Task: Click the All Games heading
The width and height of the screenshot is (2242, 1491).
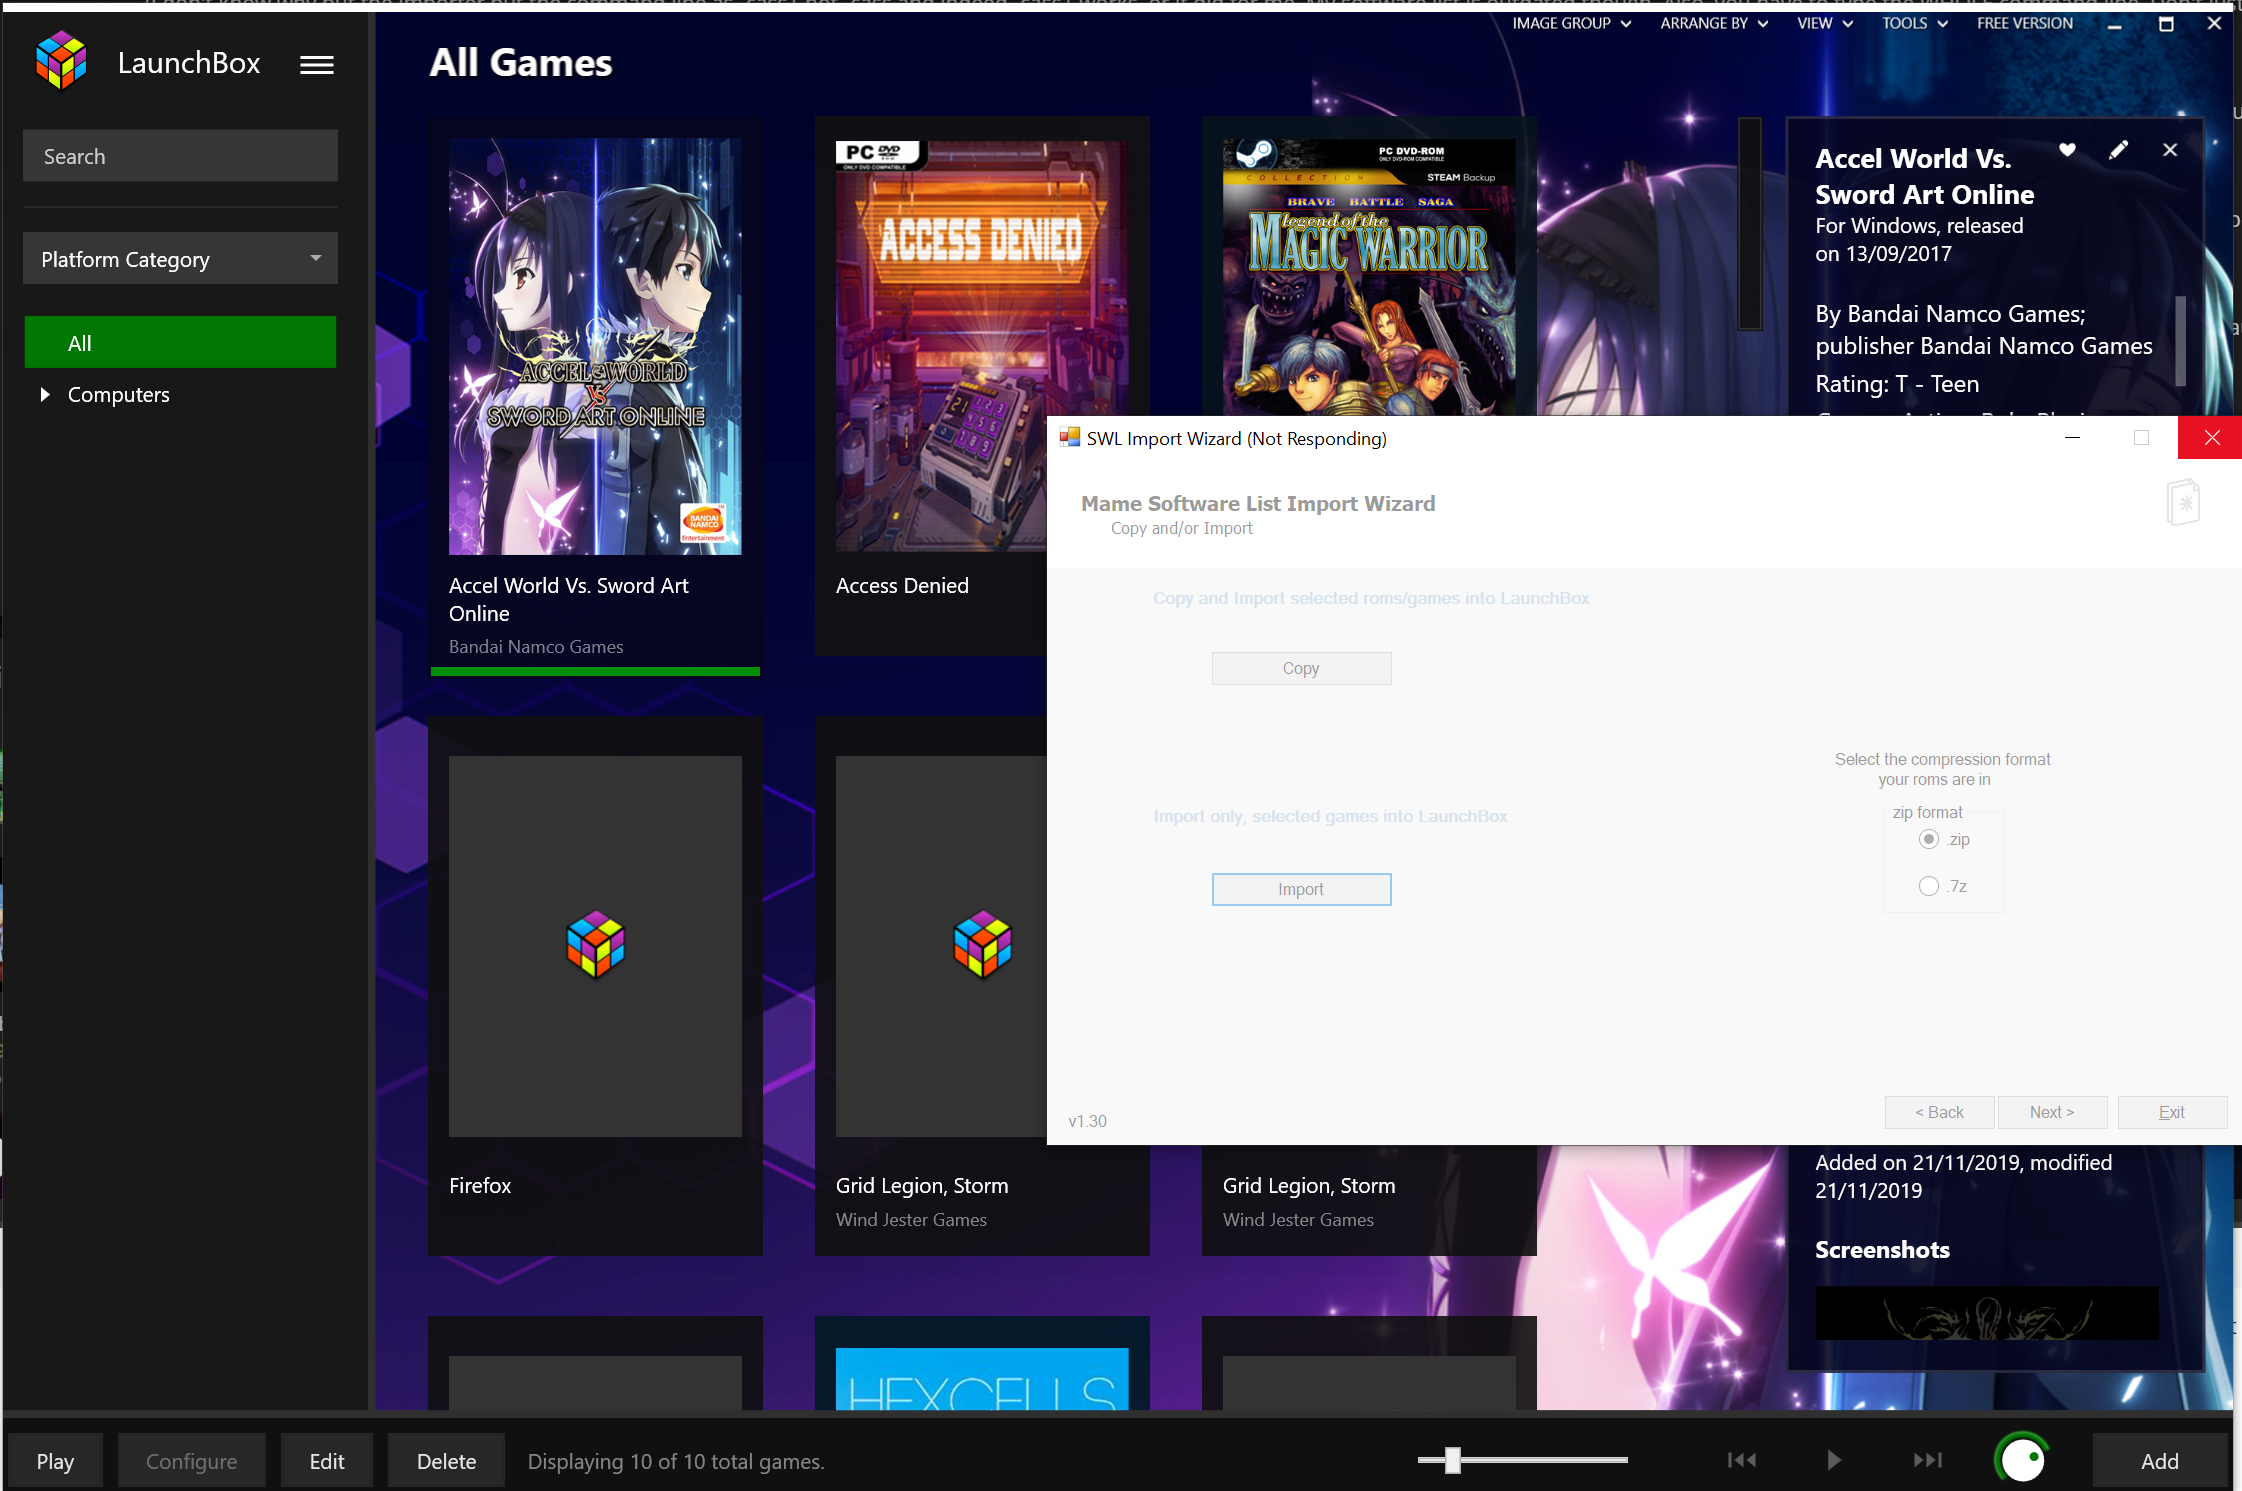Action: point(520,63)
